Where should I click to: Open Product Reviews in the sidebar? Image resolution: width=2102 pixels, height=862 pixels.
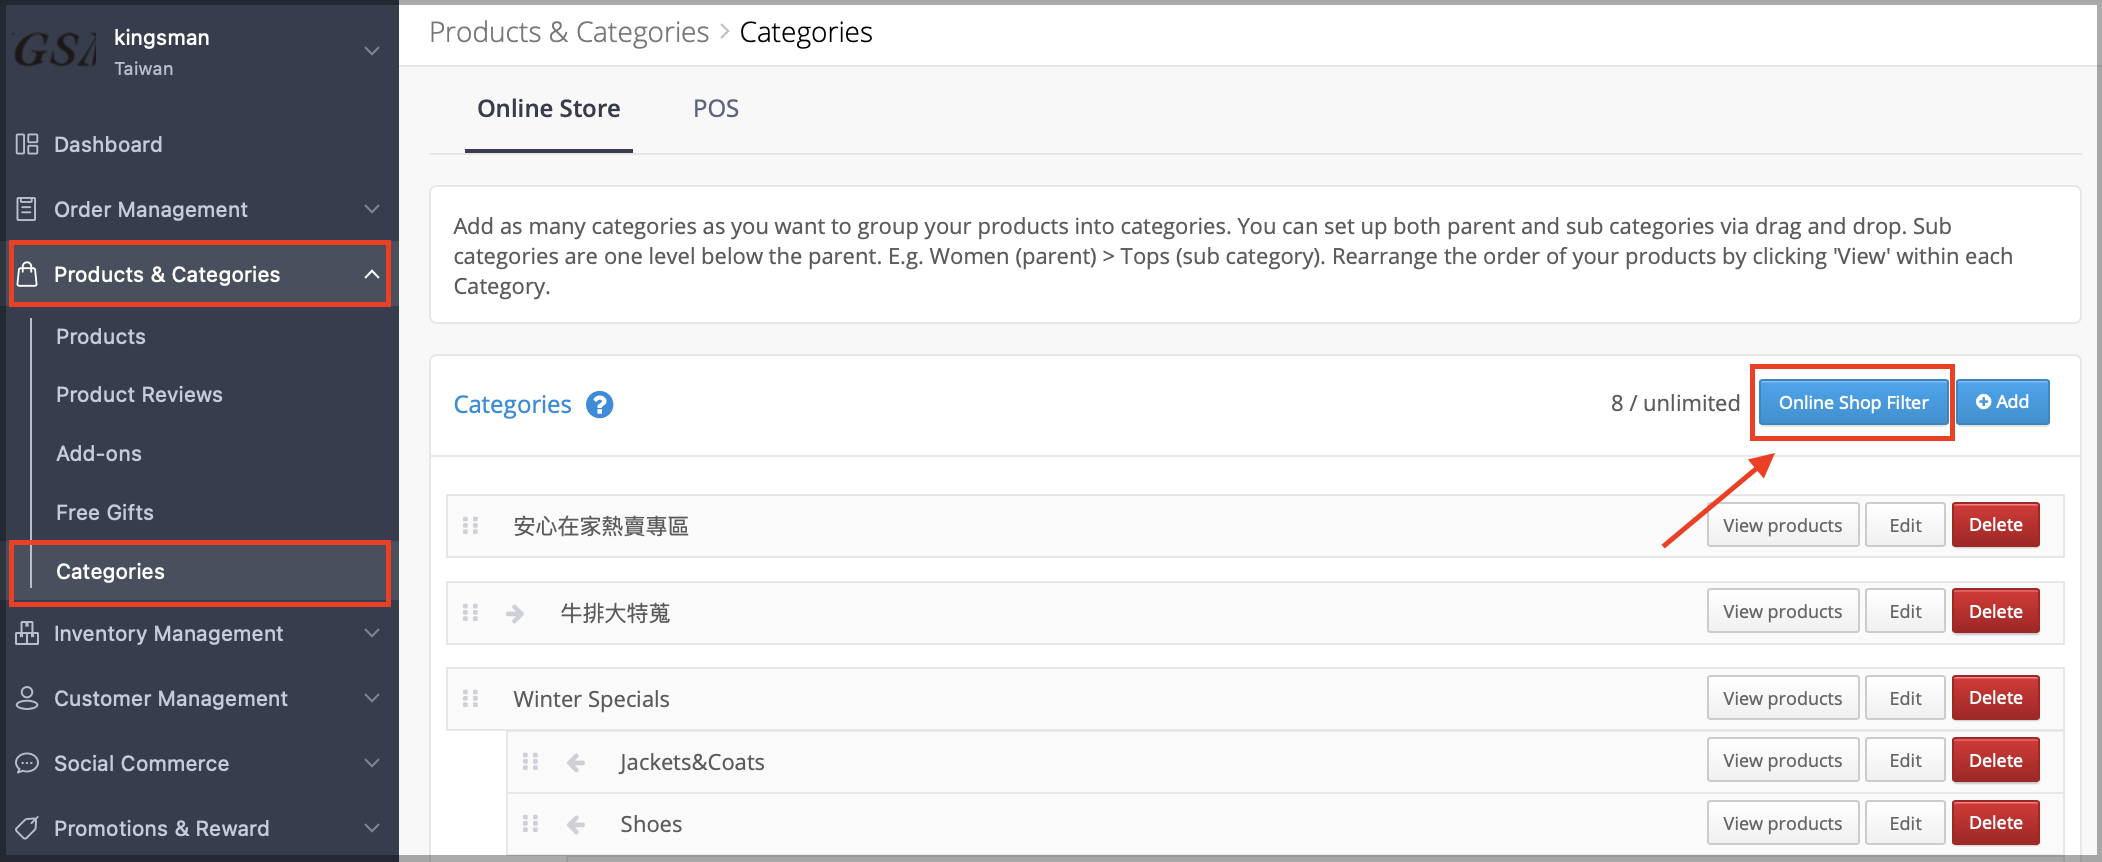point(139,395)
